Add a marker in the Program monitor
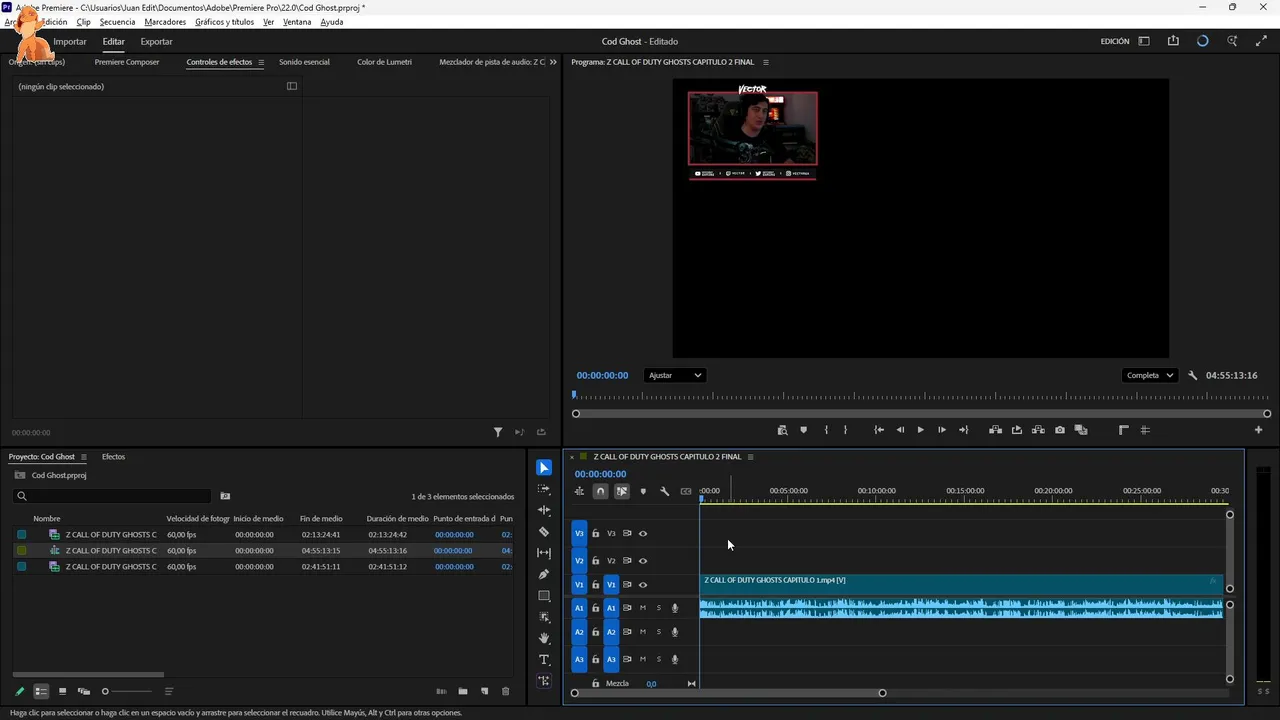Screen dimensions: 1280x720 click(803, 430)
